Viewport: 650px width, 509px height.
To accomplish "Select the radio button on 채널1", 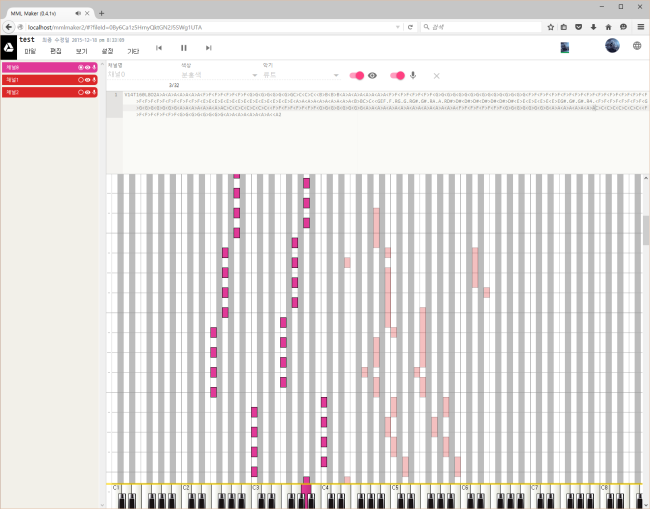I will tap(80, 80).
